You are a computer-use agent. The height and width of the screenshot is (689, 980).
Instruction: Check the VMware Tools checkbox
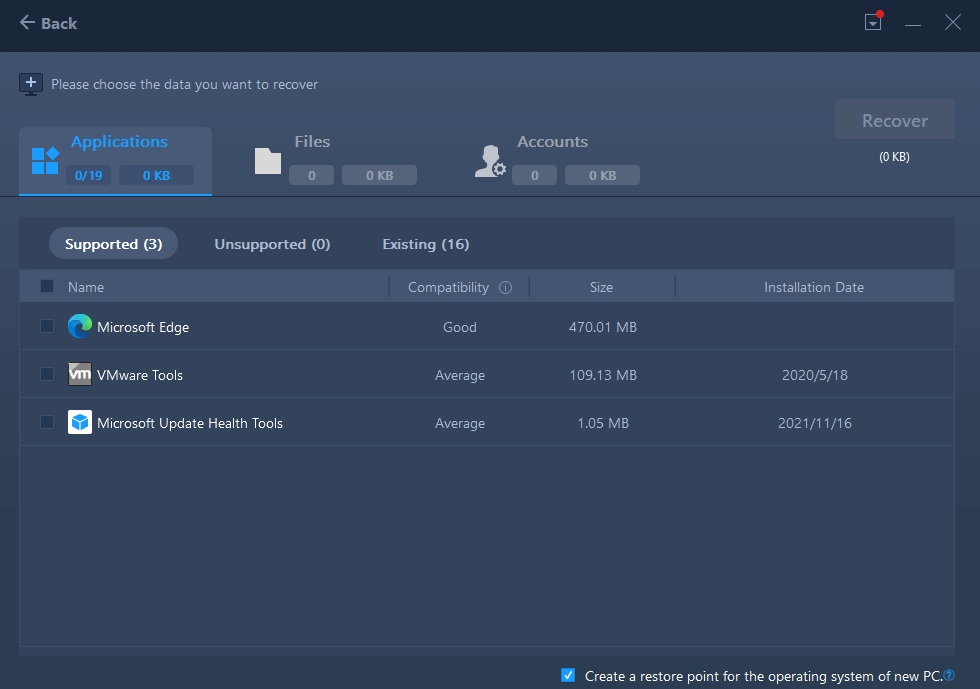tap(47, 374)
